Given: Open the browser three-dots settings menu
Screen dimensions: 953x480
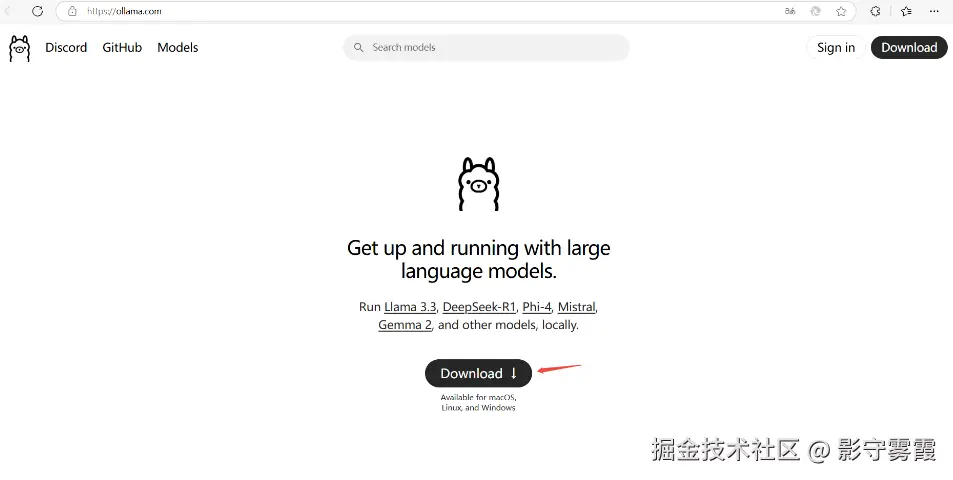Looking at the screenshot, I should click(935, 11).
